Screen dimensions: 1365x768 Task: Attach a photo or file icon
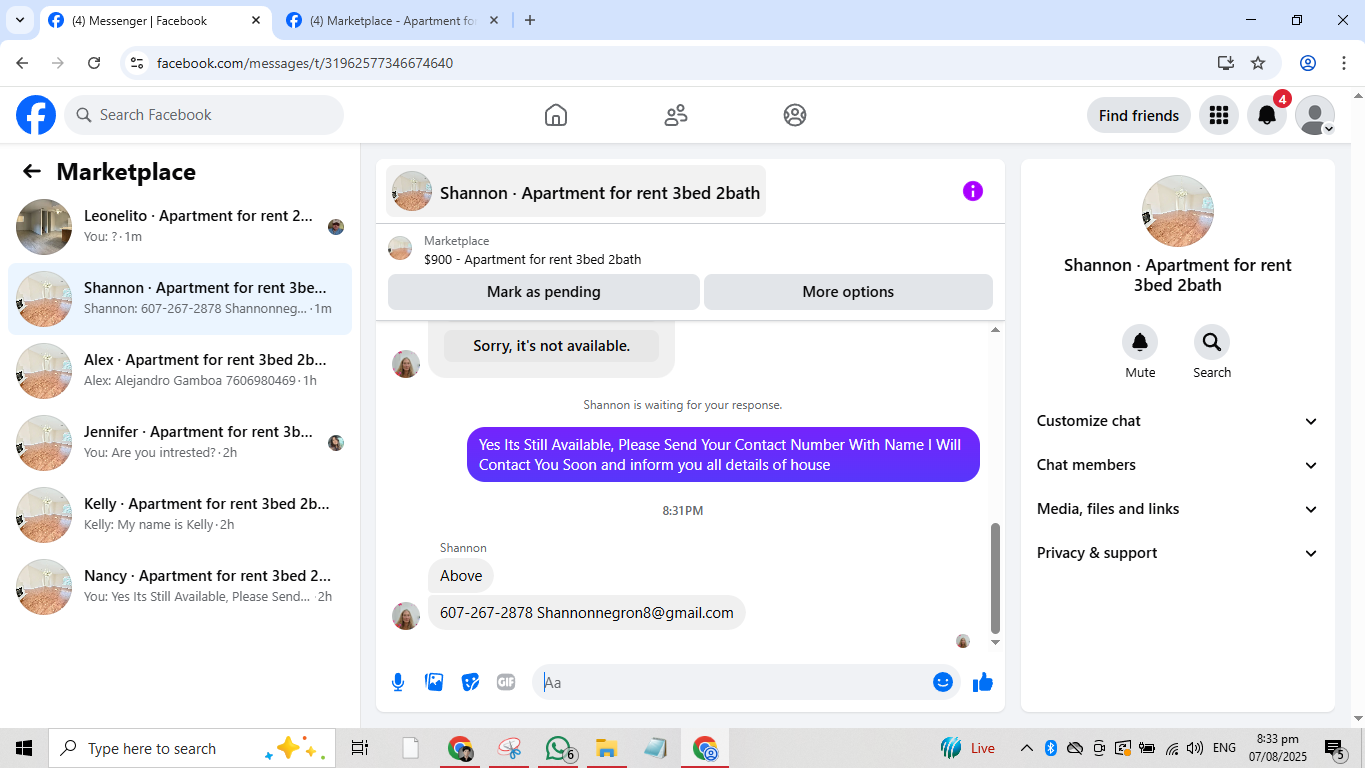click(x=434, y=682)
